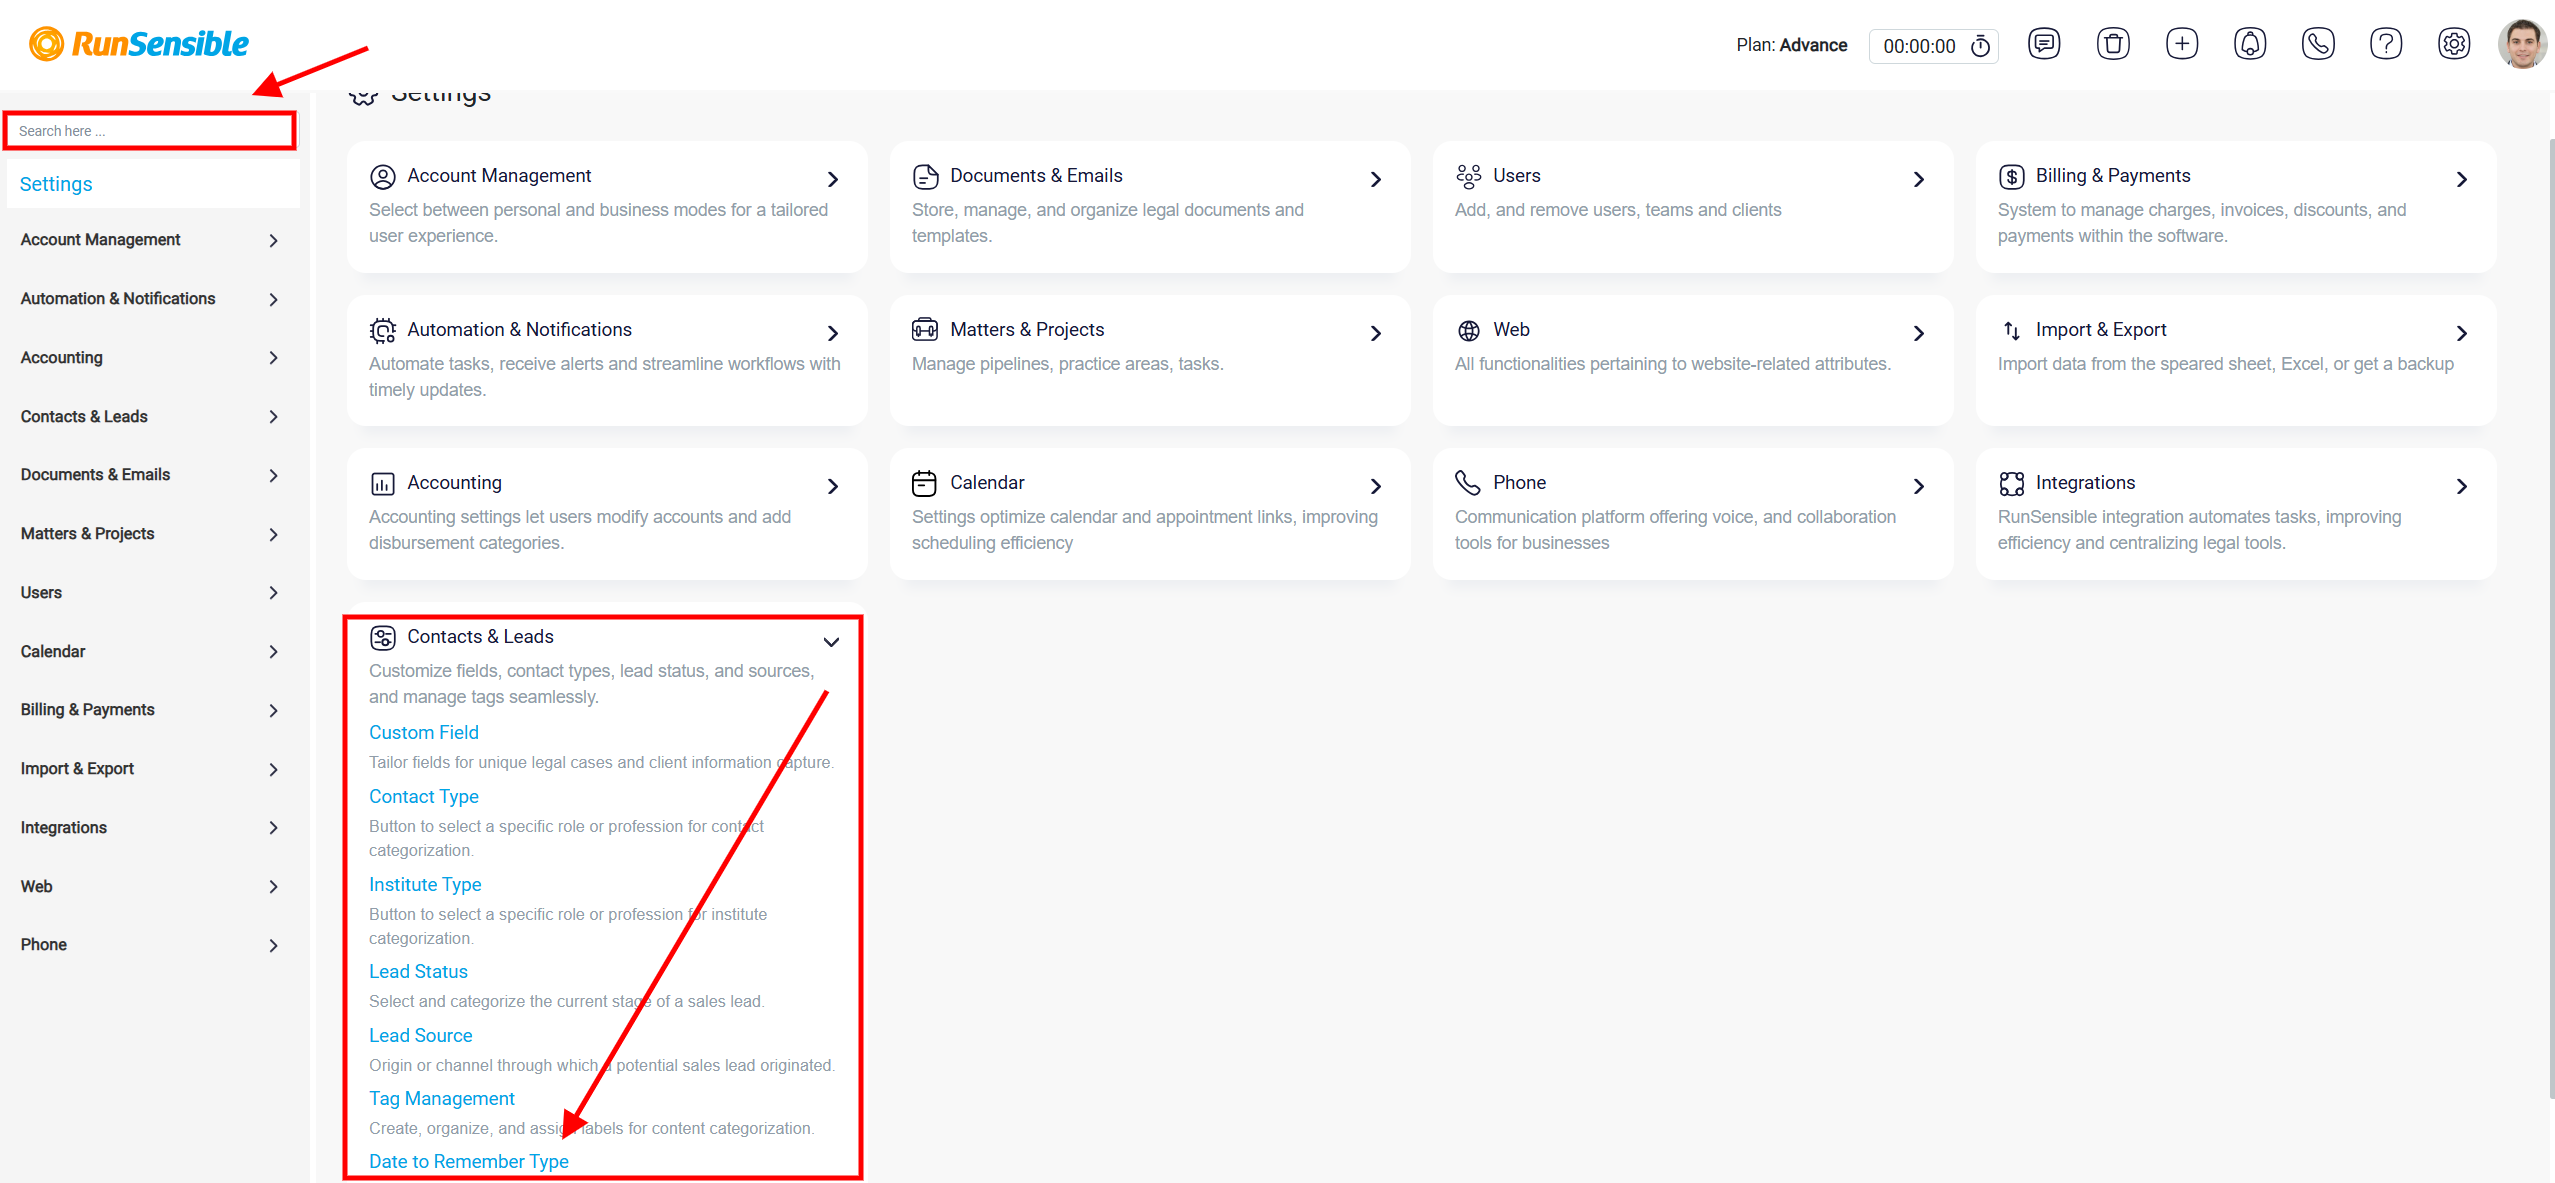Open the chat messages icon in header
The height and width of the screenshot is (1183, 2555).
coord(2044,44)
